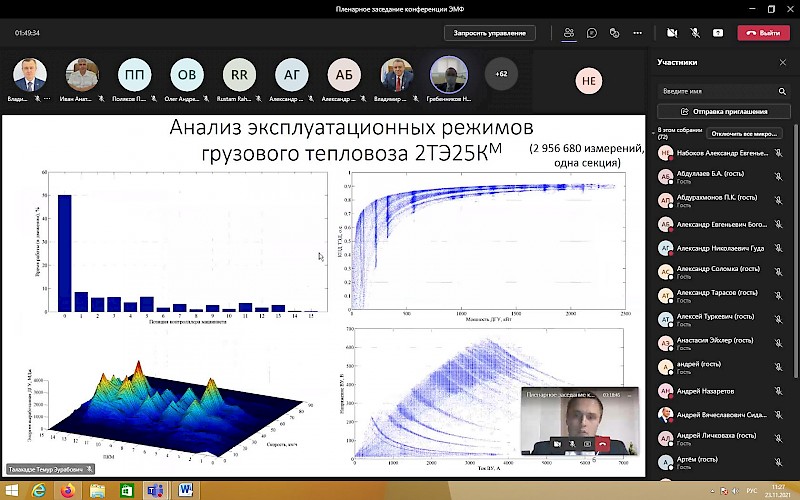Click the Запросить управление button
The height and width of the screenshot is (500, 800).
(x=489, y=33)
